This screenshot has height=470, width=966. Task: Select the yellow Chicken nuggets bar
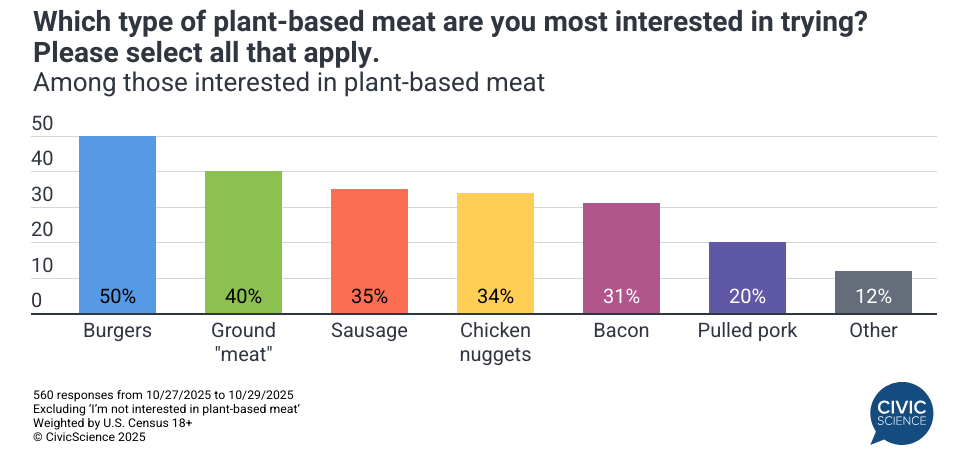coord(495,249)
